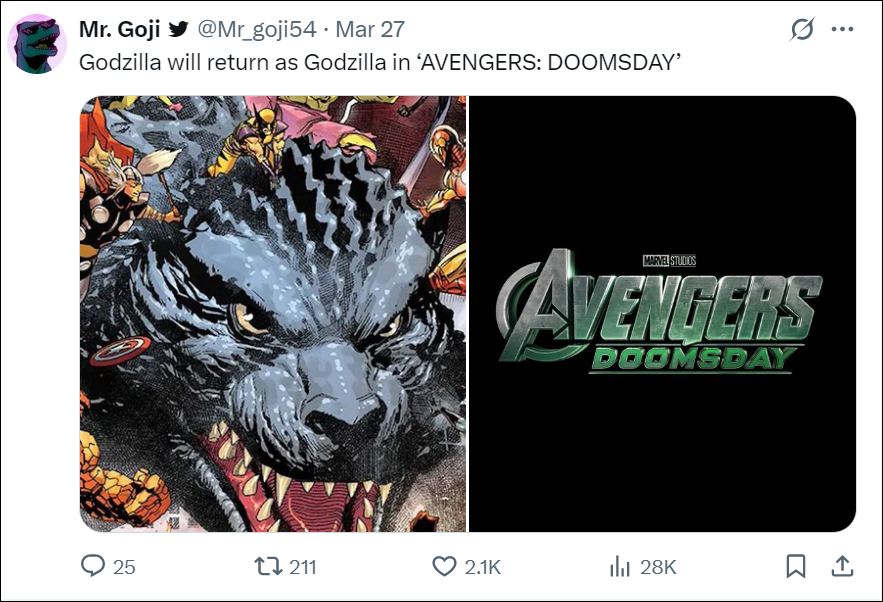Click the 25 replies count
This screenshot has width=883, height=602.
coord(124,567)
